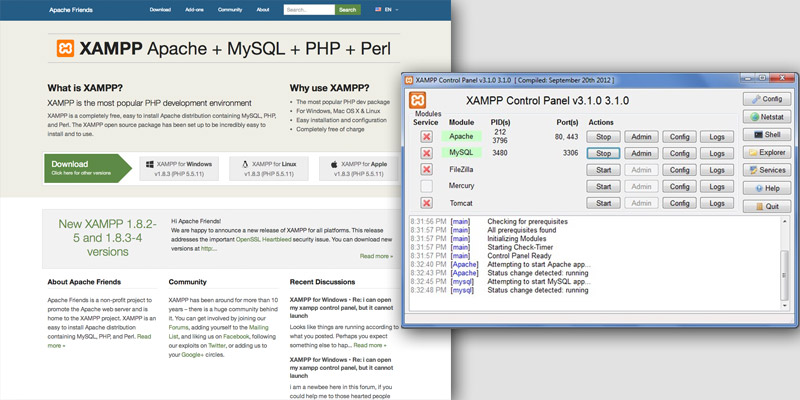
Task: Open the Add-ons menu item
Action: [194, 10]
